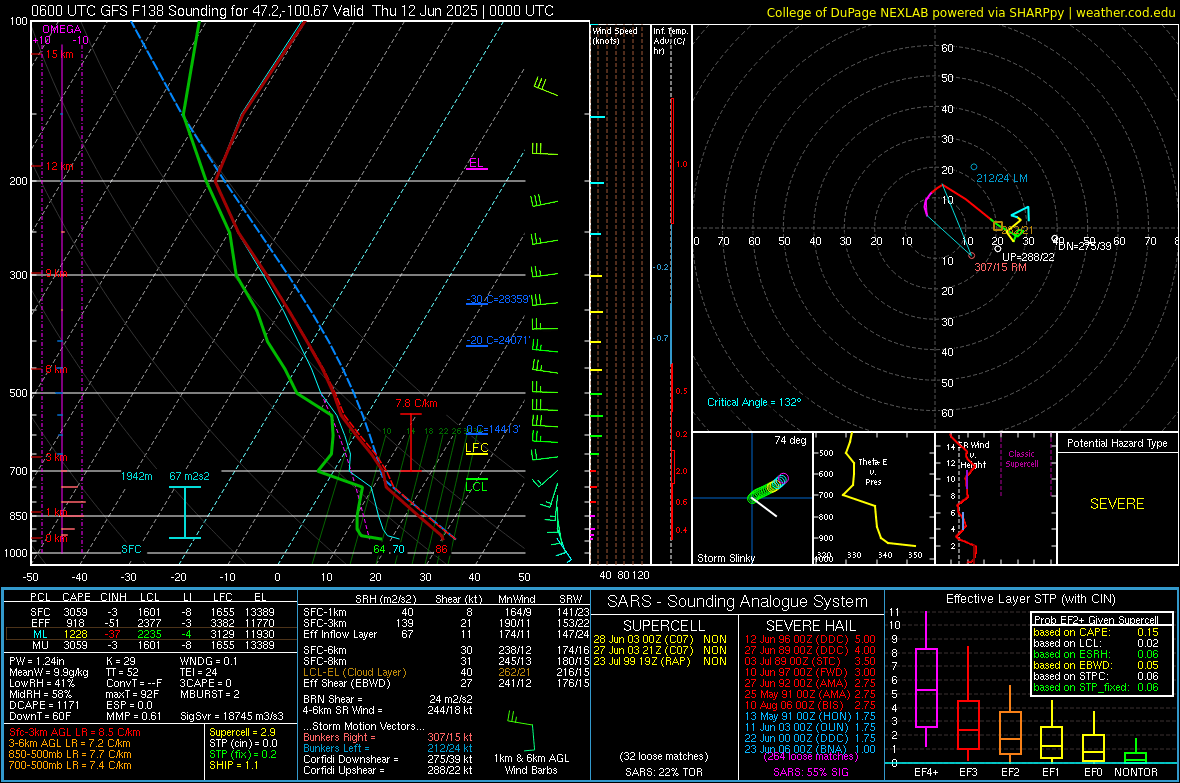
Task: Click the Classic Supercell annotation
Action: pyautogui.click(x=1022, y=459)
